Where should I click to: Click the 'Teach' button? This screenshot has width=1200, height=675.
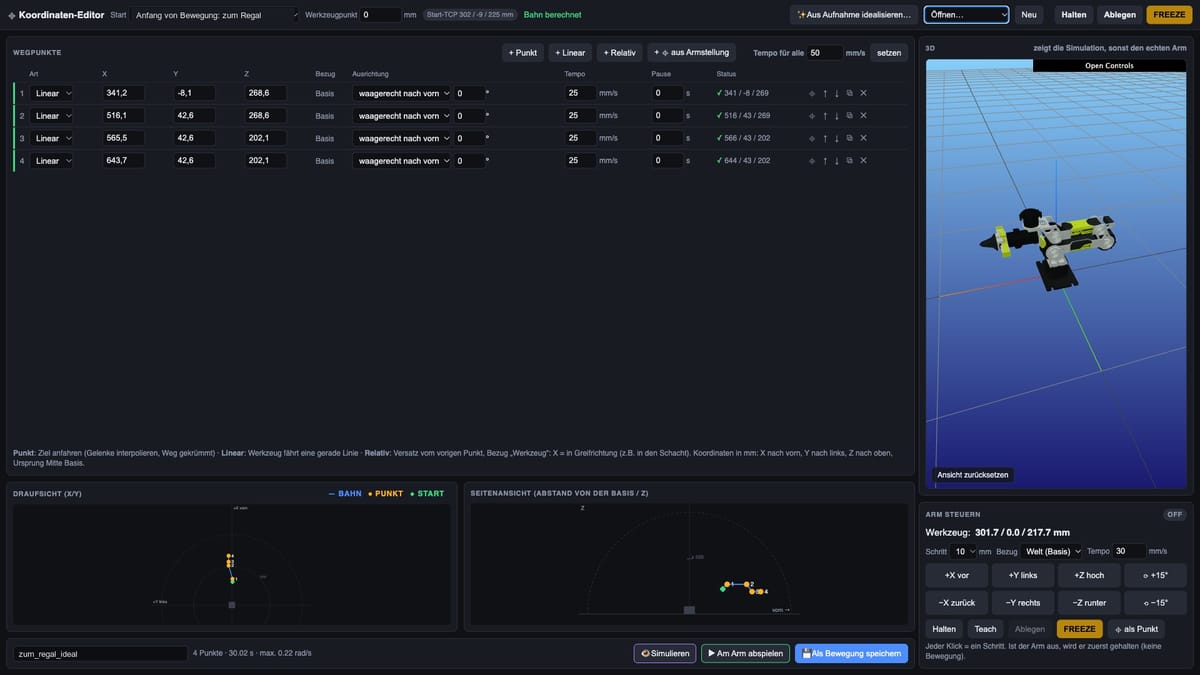coord(986,629)
